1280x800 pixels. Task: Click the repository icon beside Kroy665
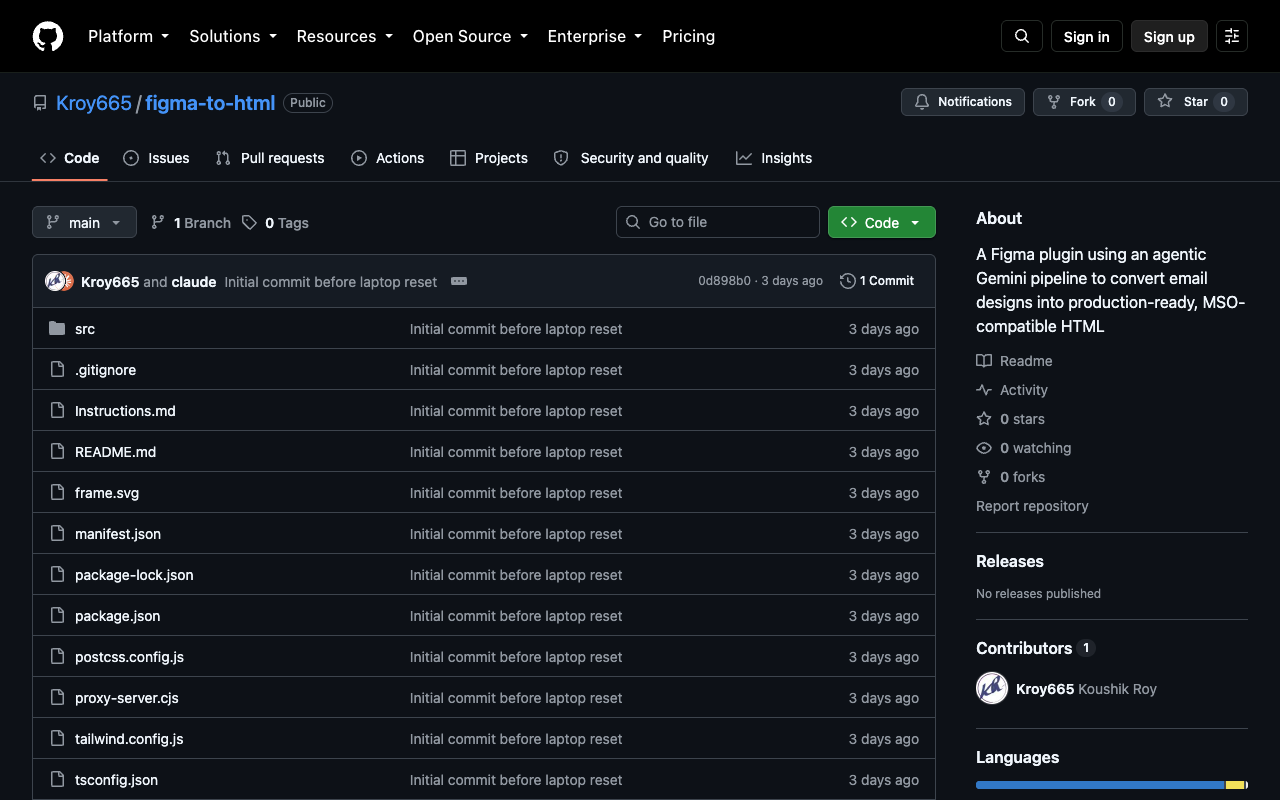click(40, 103)
